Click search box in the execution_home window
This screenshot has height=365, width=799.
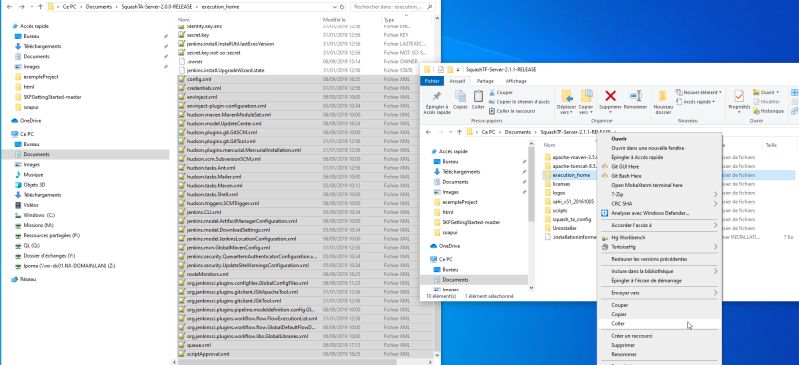point(392,7)
